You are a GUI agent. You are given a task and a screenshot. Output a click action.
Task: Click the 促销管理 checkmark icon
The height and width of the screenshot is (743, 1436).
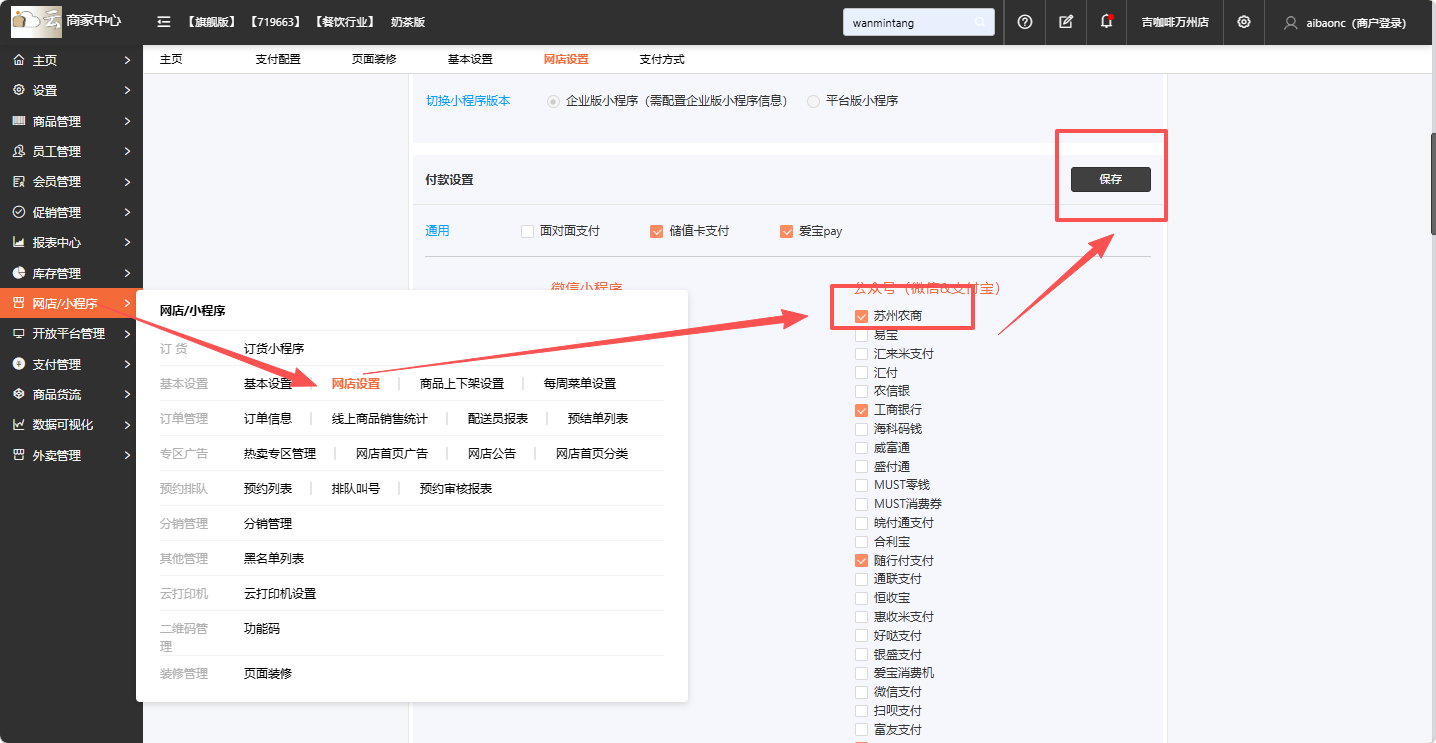18,212
